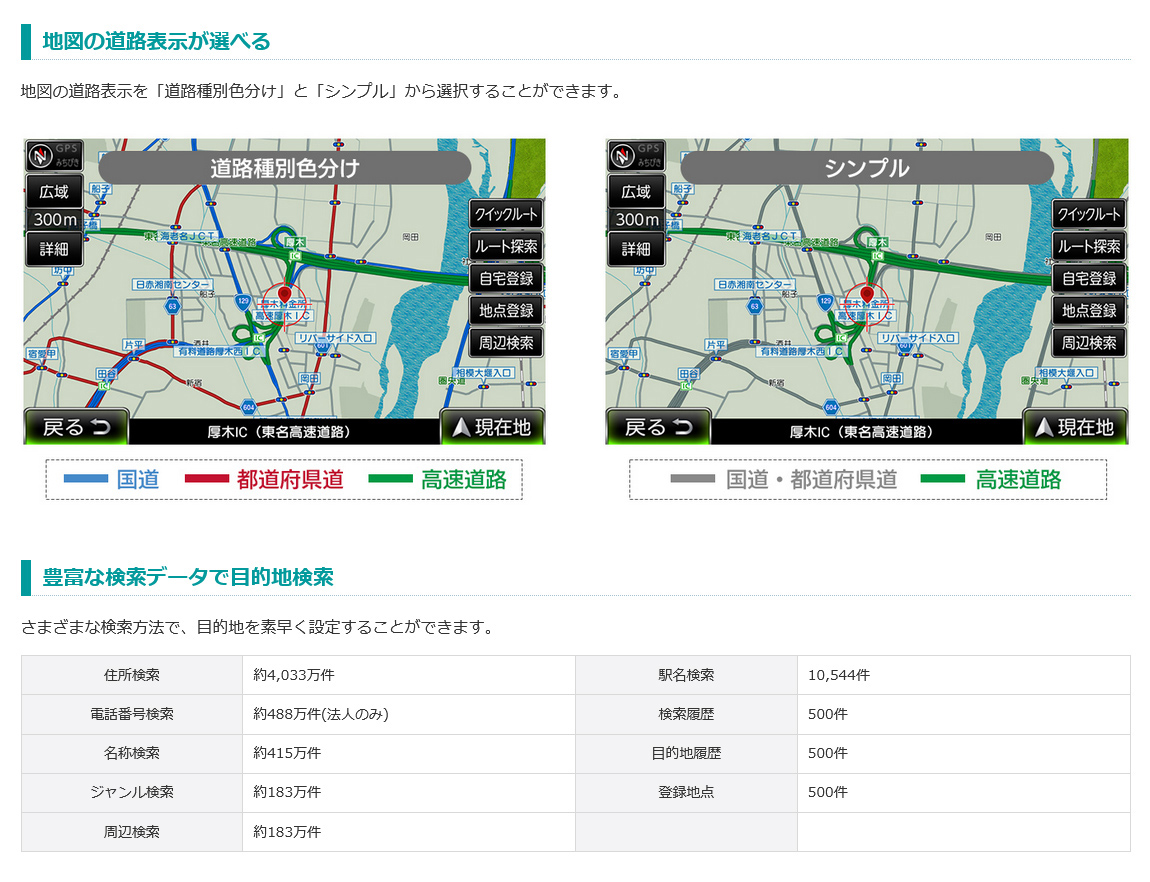Click route 604 shield on right map
1150x882 pixels.
[830, 407]
